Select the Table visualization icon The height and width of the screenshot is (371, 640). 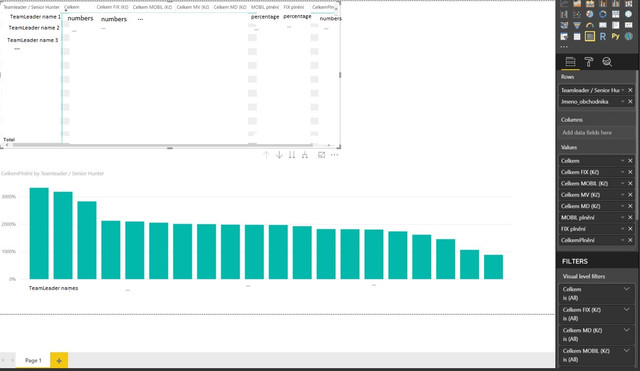(x=577, y=36)
